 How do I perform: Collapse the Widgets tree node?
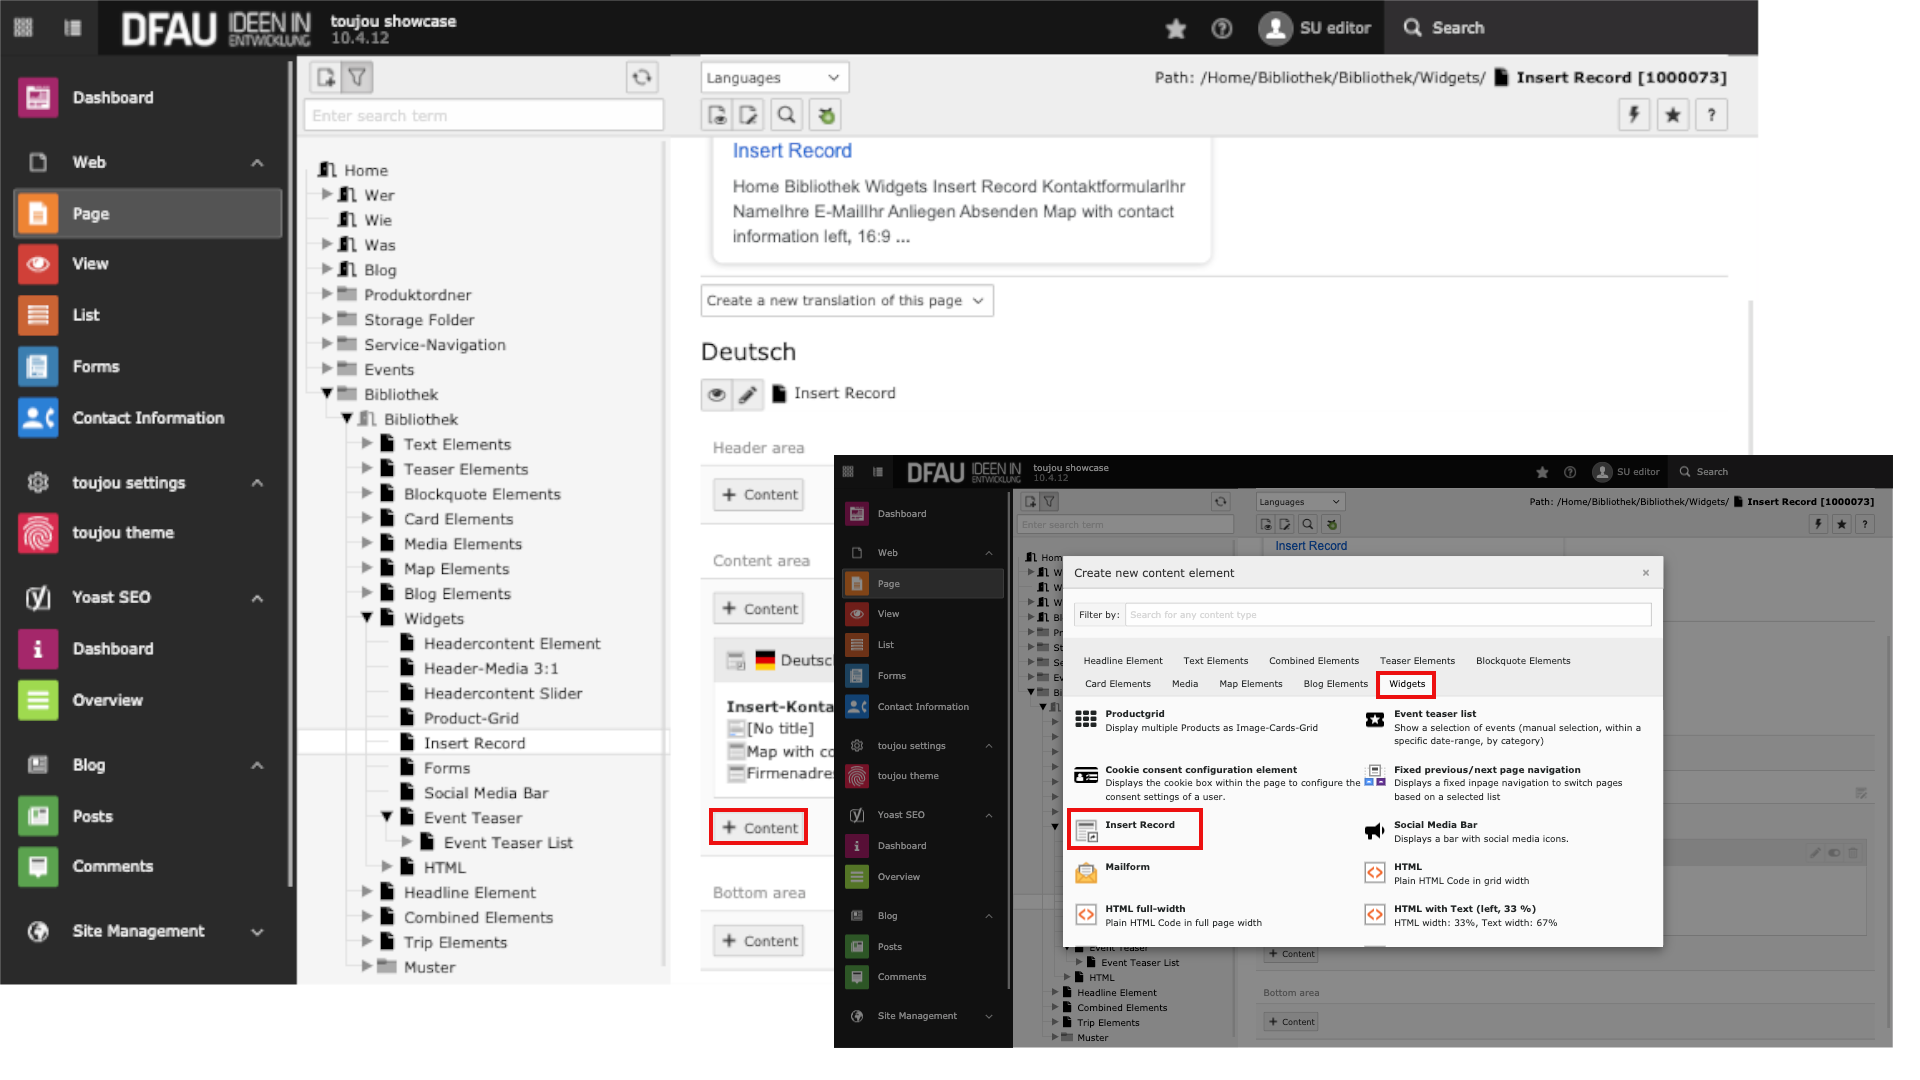367,619
